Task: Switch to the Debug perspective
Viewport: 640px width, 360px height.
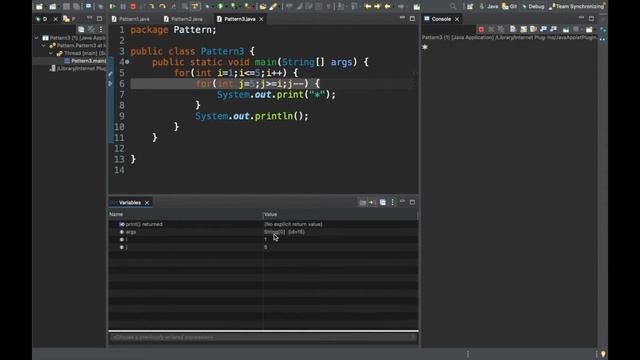Action: (x=533, y=7)
